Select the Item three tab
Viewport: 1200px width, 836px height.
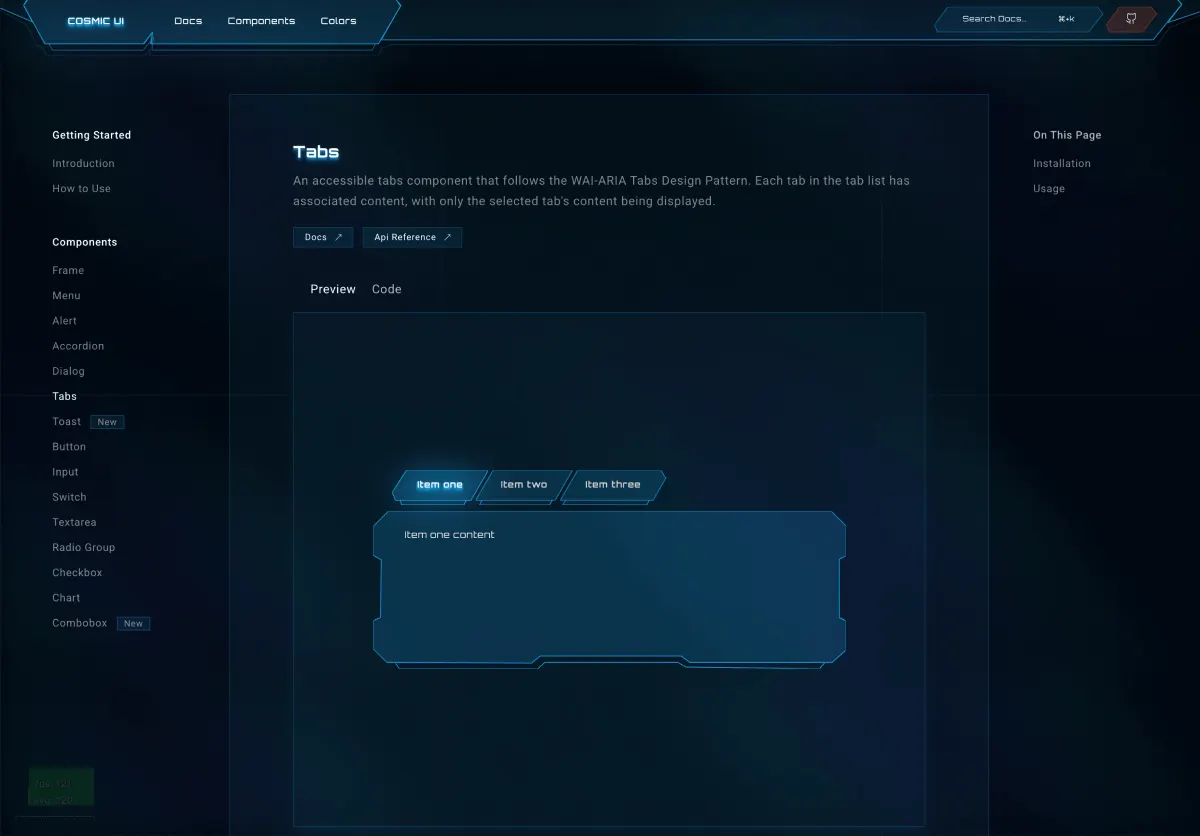tap(612, 485)
